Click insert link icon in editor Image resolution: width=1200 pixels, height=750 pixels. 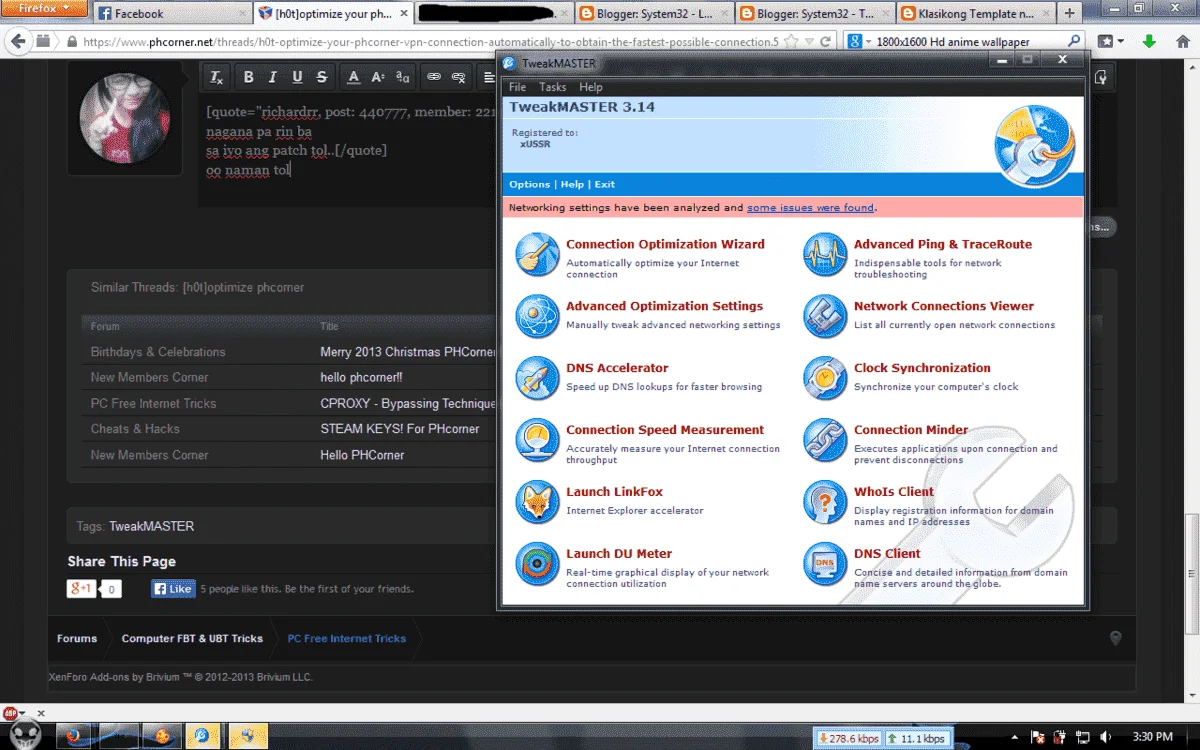pos(434,77)
